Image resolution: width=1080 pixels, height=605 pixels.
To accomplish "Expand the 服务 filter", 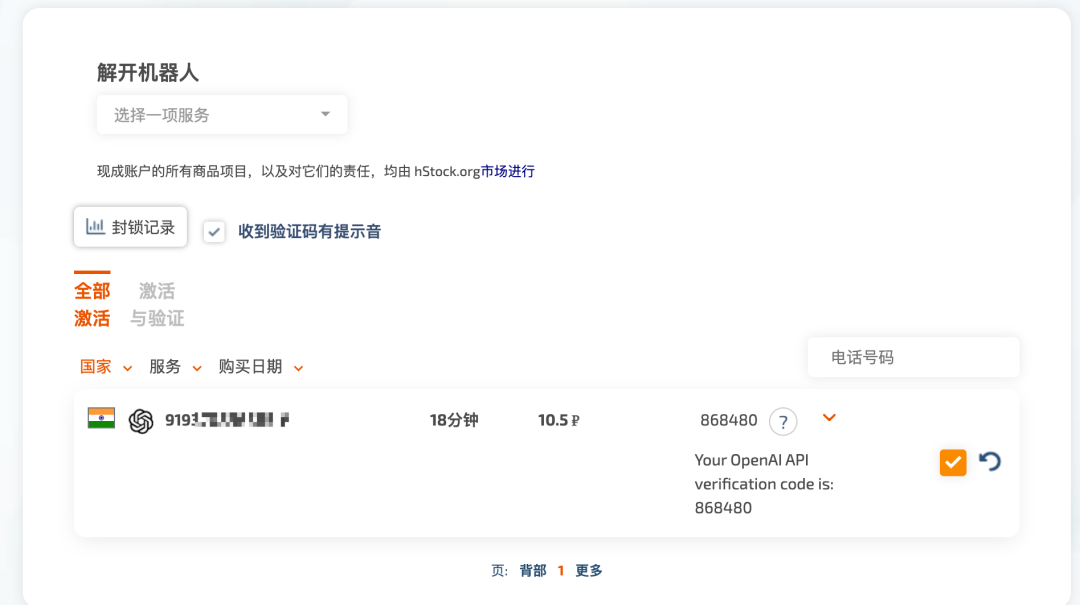I will point(175,367).
